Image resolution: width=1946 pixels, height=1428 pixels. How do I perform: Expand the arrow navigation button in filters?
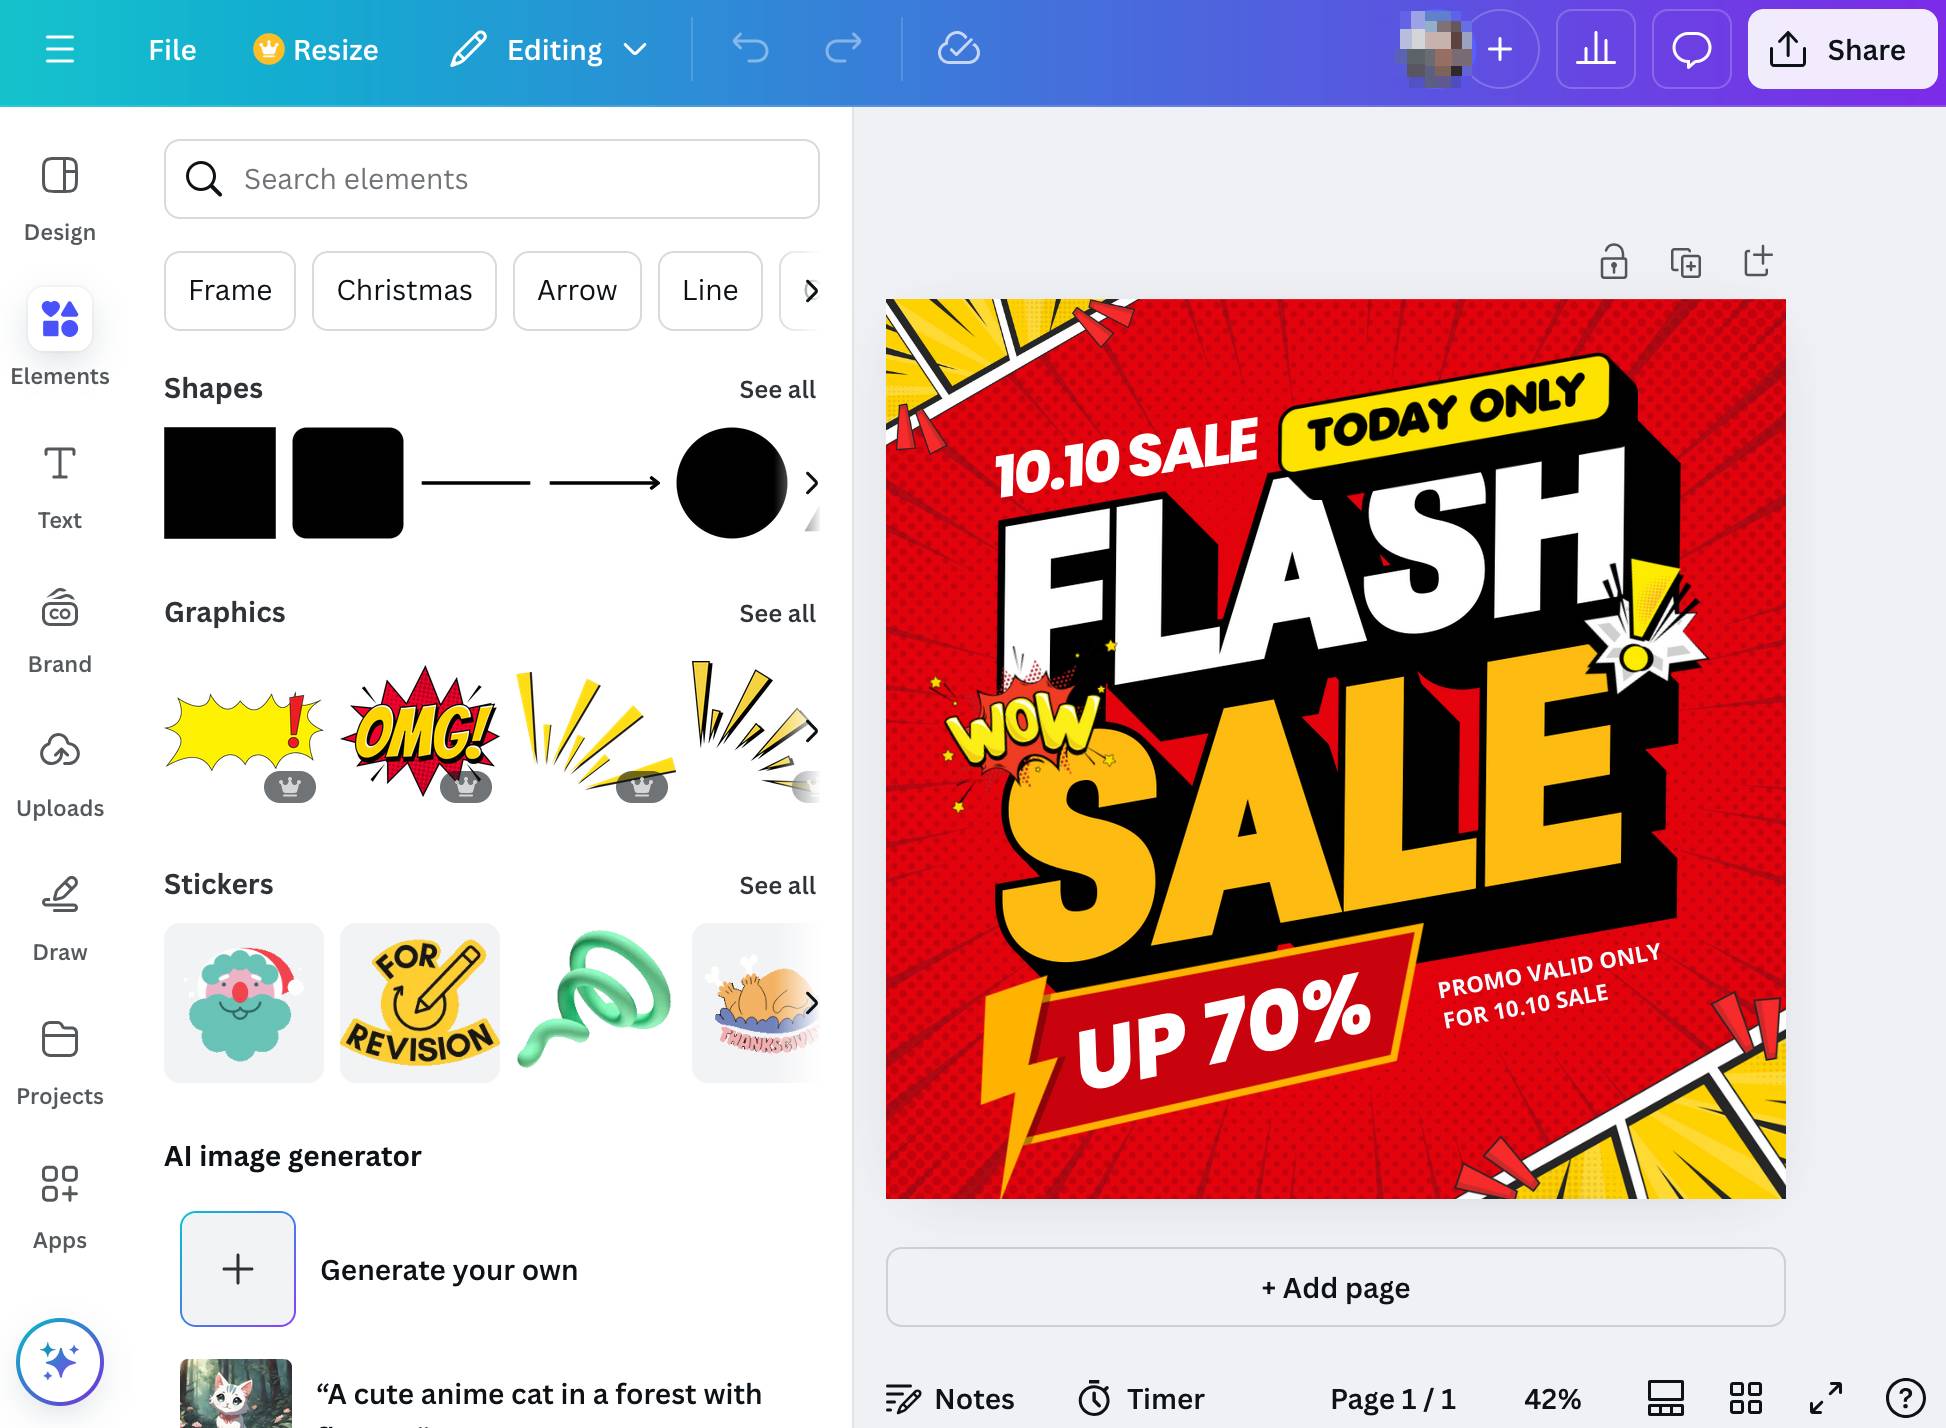(x=807, y=290)
